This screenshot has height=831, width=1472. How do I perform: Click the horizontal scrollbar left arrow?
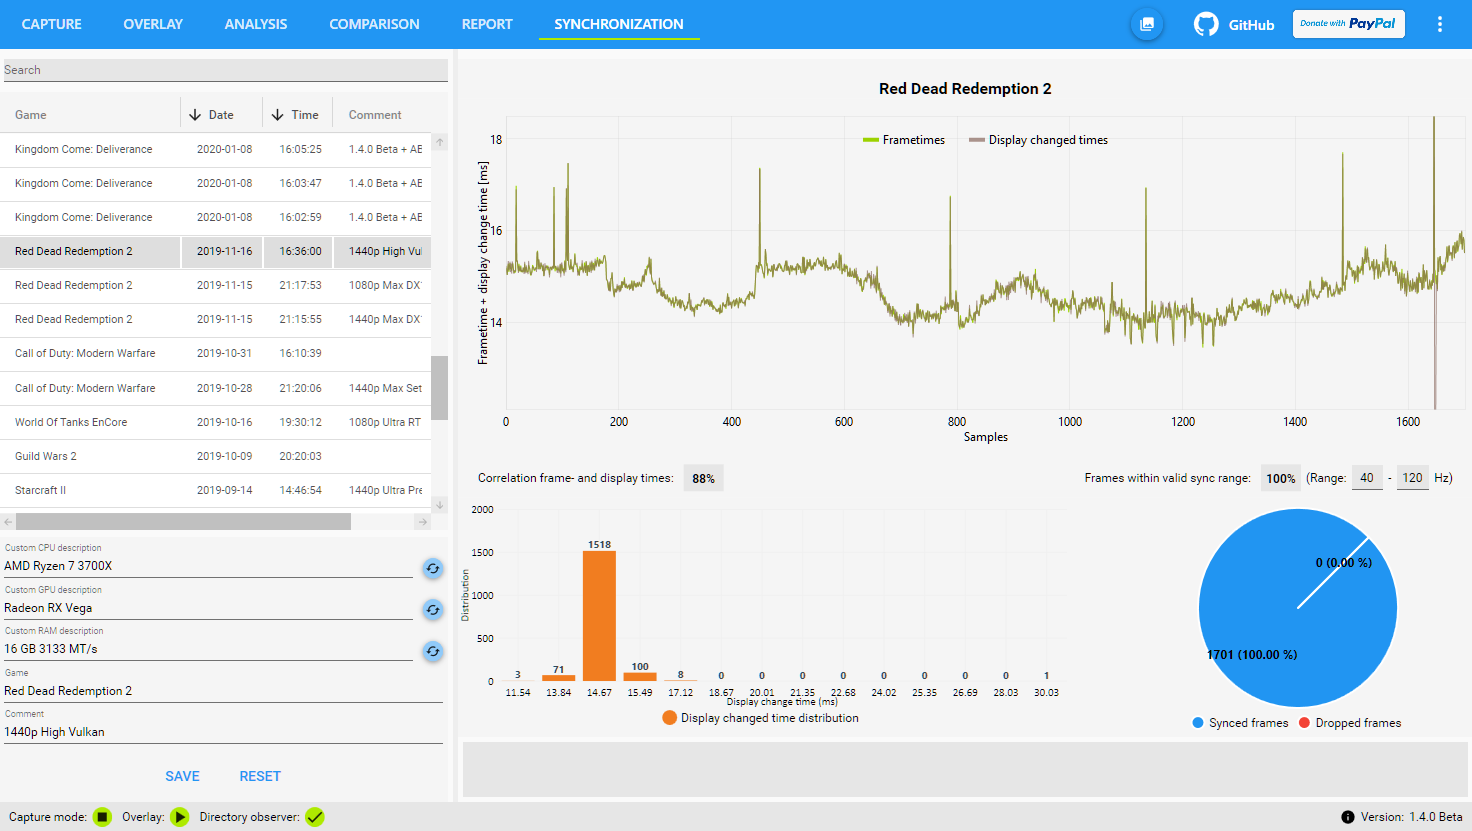[8, 522]
